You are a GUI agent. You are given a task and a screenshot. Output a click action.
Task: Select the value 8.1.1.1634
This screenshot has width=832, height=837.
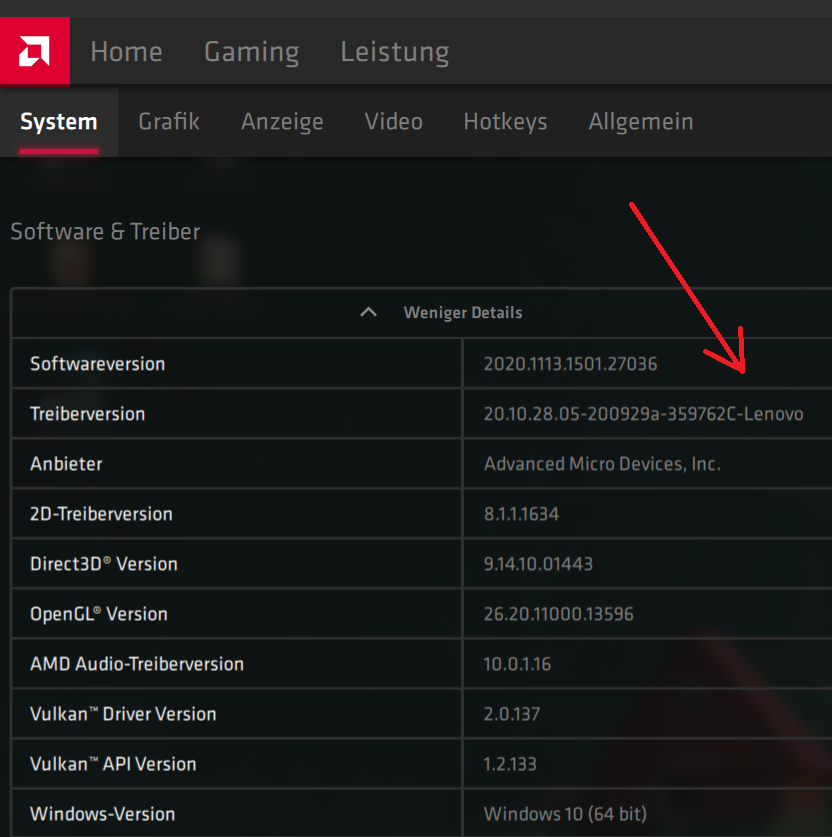click(521, 514)
